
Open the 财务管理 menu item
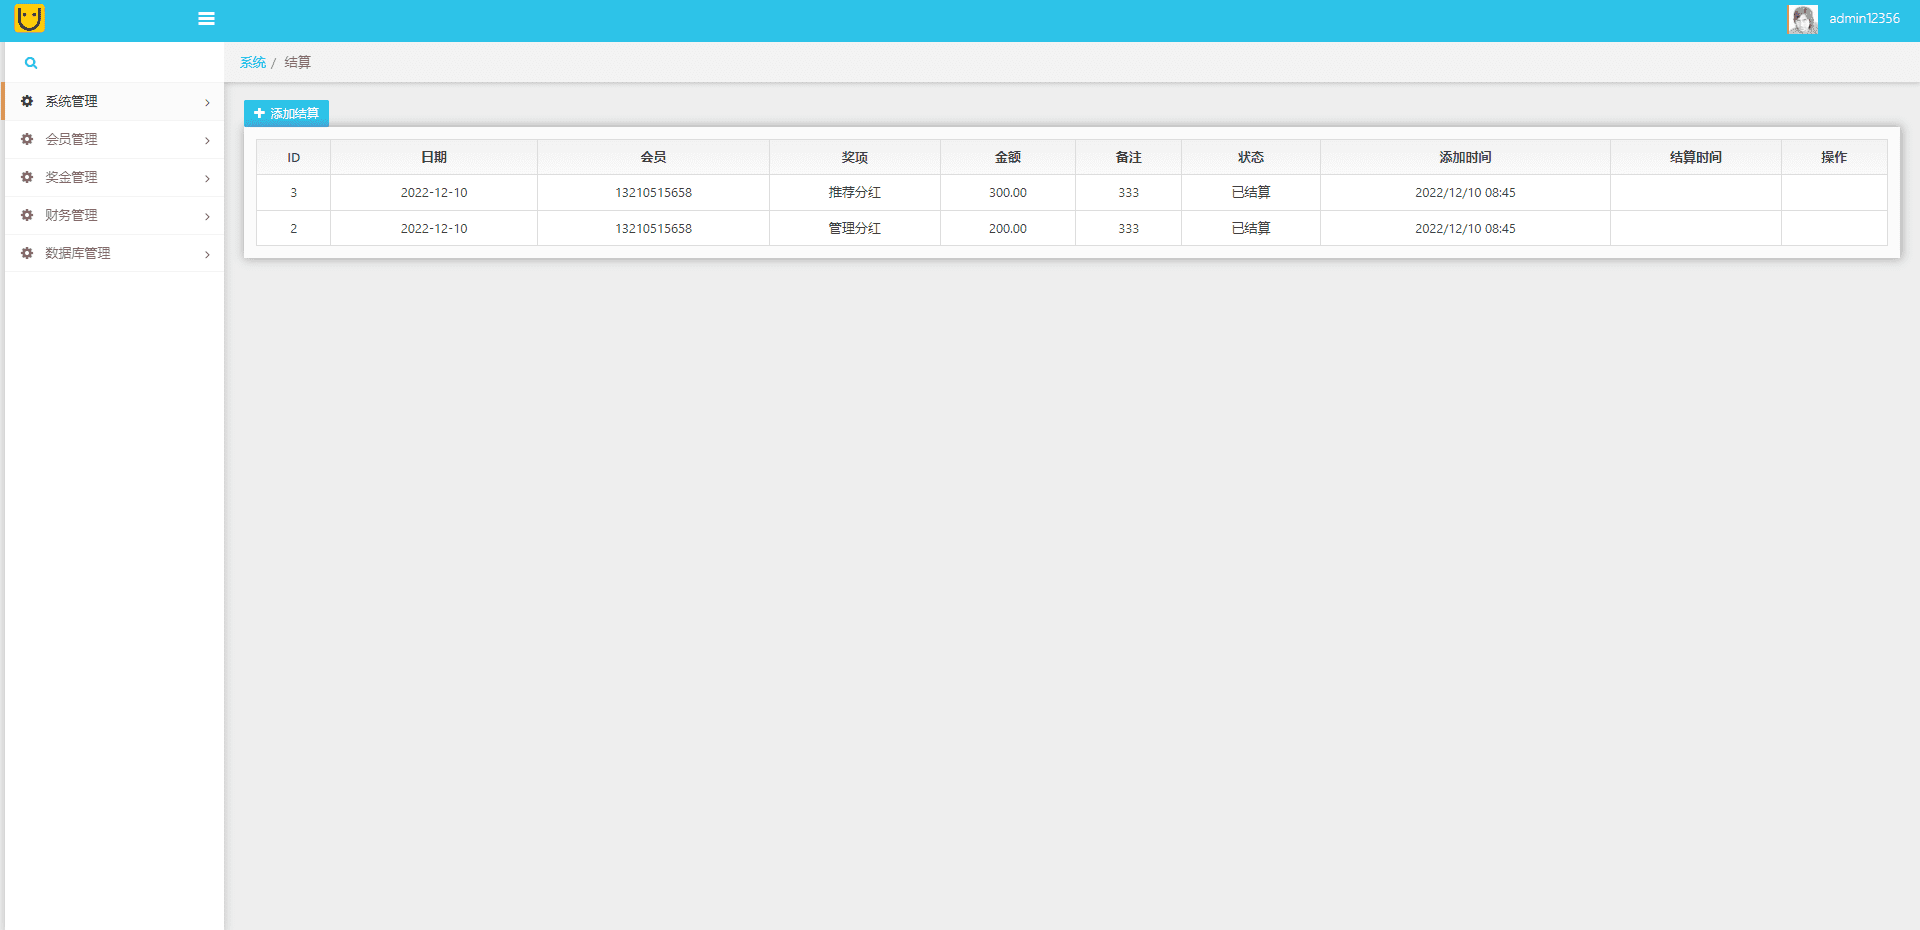click(71, 215)
